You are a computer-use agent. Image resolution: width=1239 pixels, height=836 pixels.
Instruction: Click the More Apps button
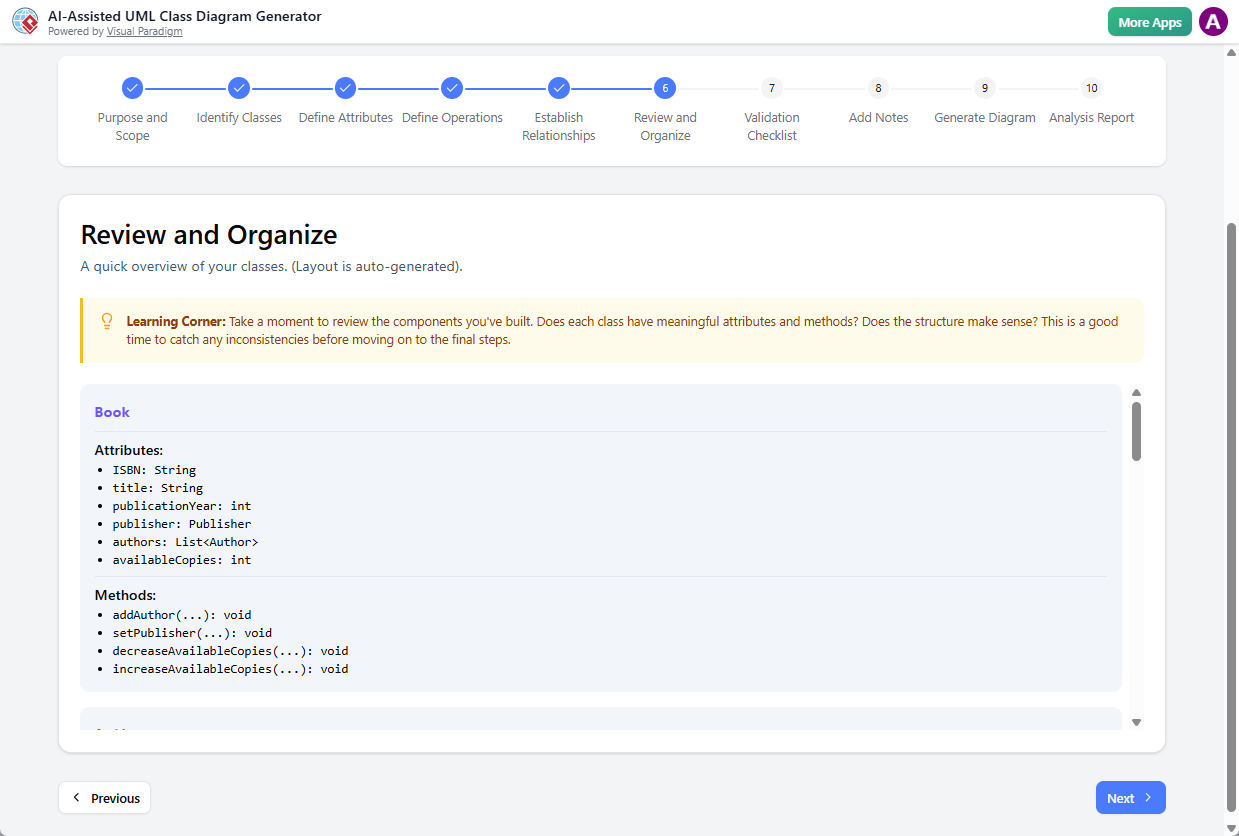pyautogui.click(x=1150, y=22)
